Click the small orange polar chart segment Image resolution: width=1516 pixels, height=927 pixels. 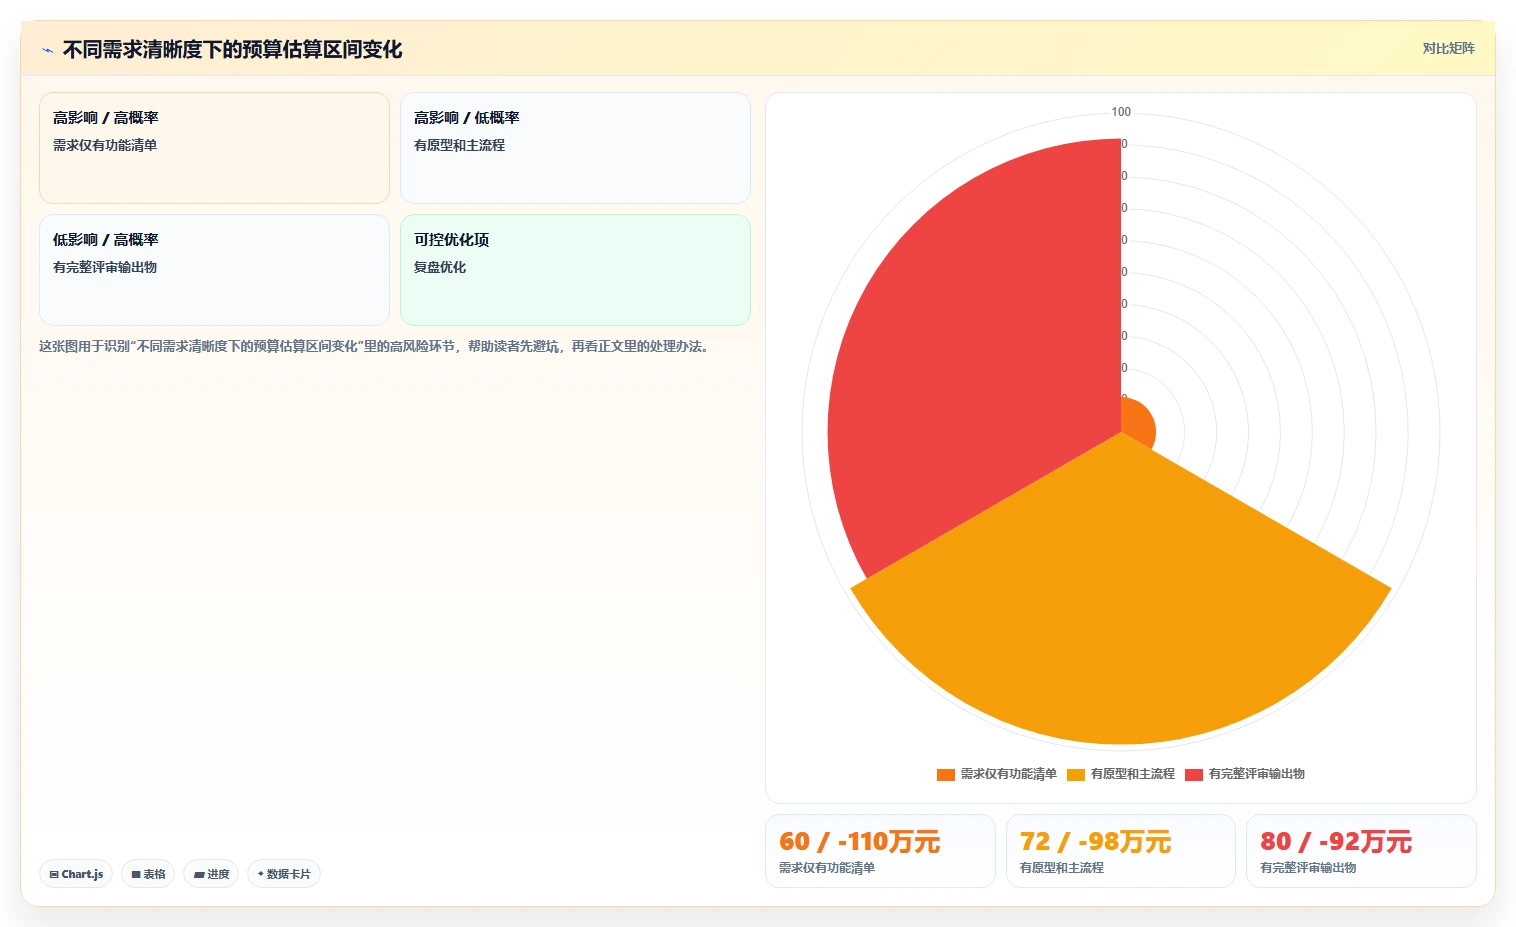(x=1136, y=424)
